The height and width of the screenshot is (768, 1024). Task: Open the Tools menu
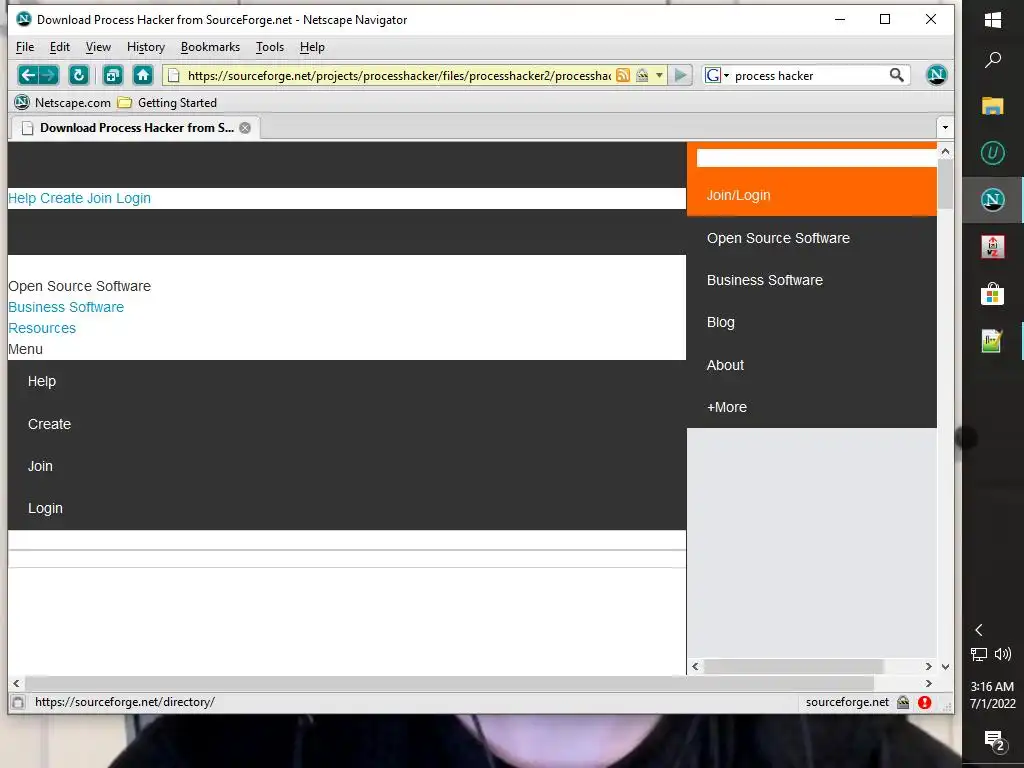coord(270,47)
